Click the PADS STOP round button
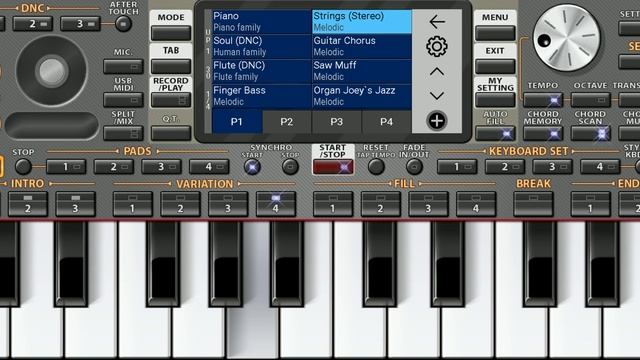The width and height of the screenshot is (640, 360). [x=23, y=167]
